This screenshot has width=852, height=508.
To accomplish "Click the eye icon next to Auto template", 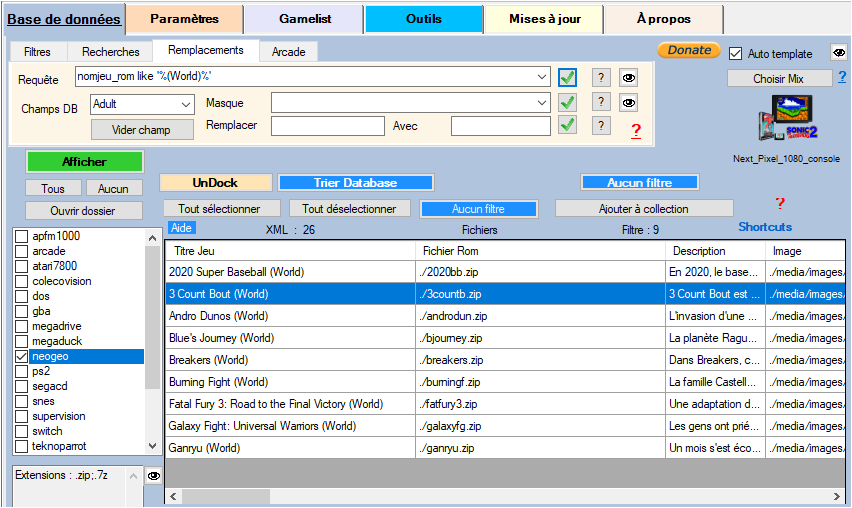I will 839,53.
